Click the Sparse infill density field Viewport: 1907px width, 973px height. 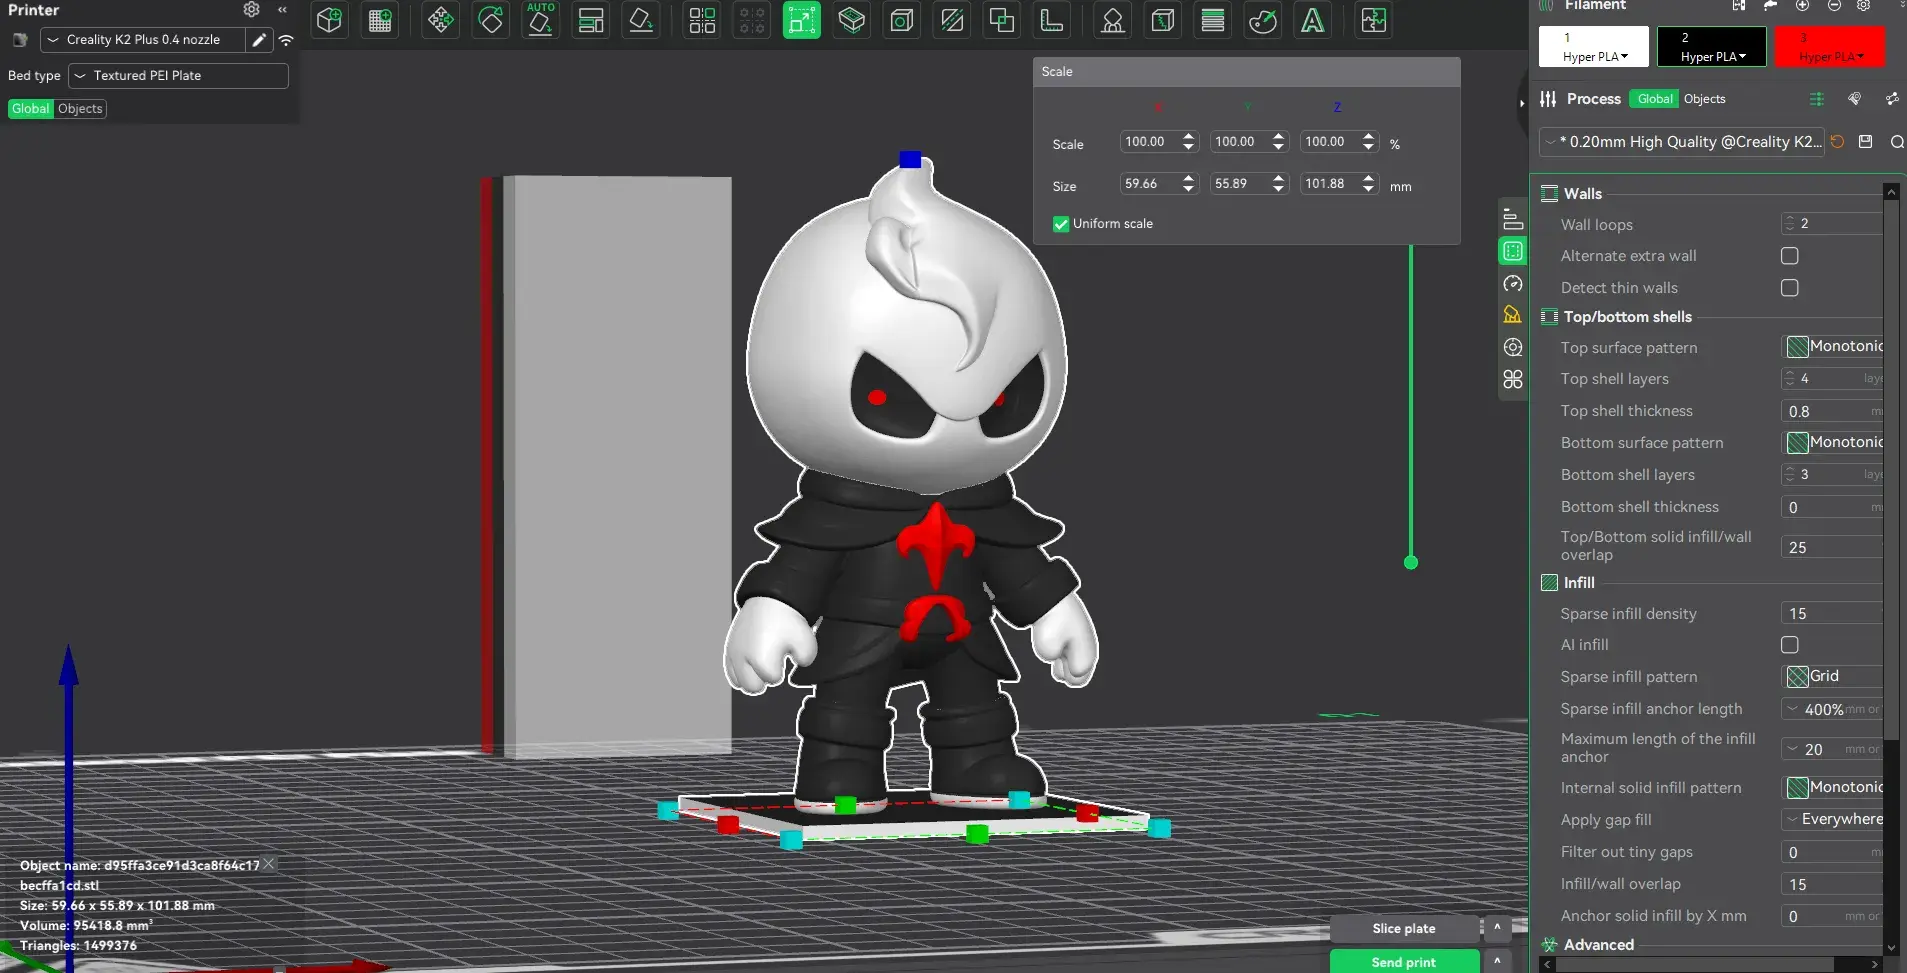click(1832, 614)
